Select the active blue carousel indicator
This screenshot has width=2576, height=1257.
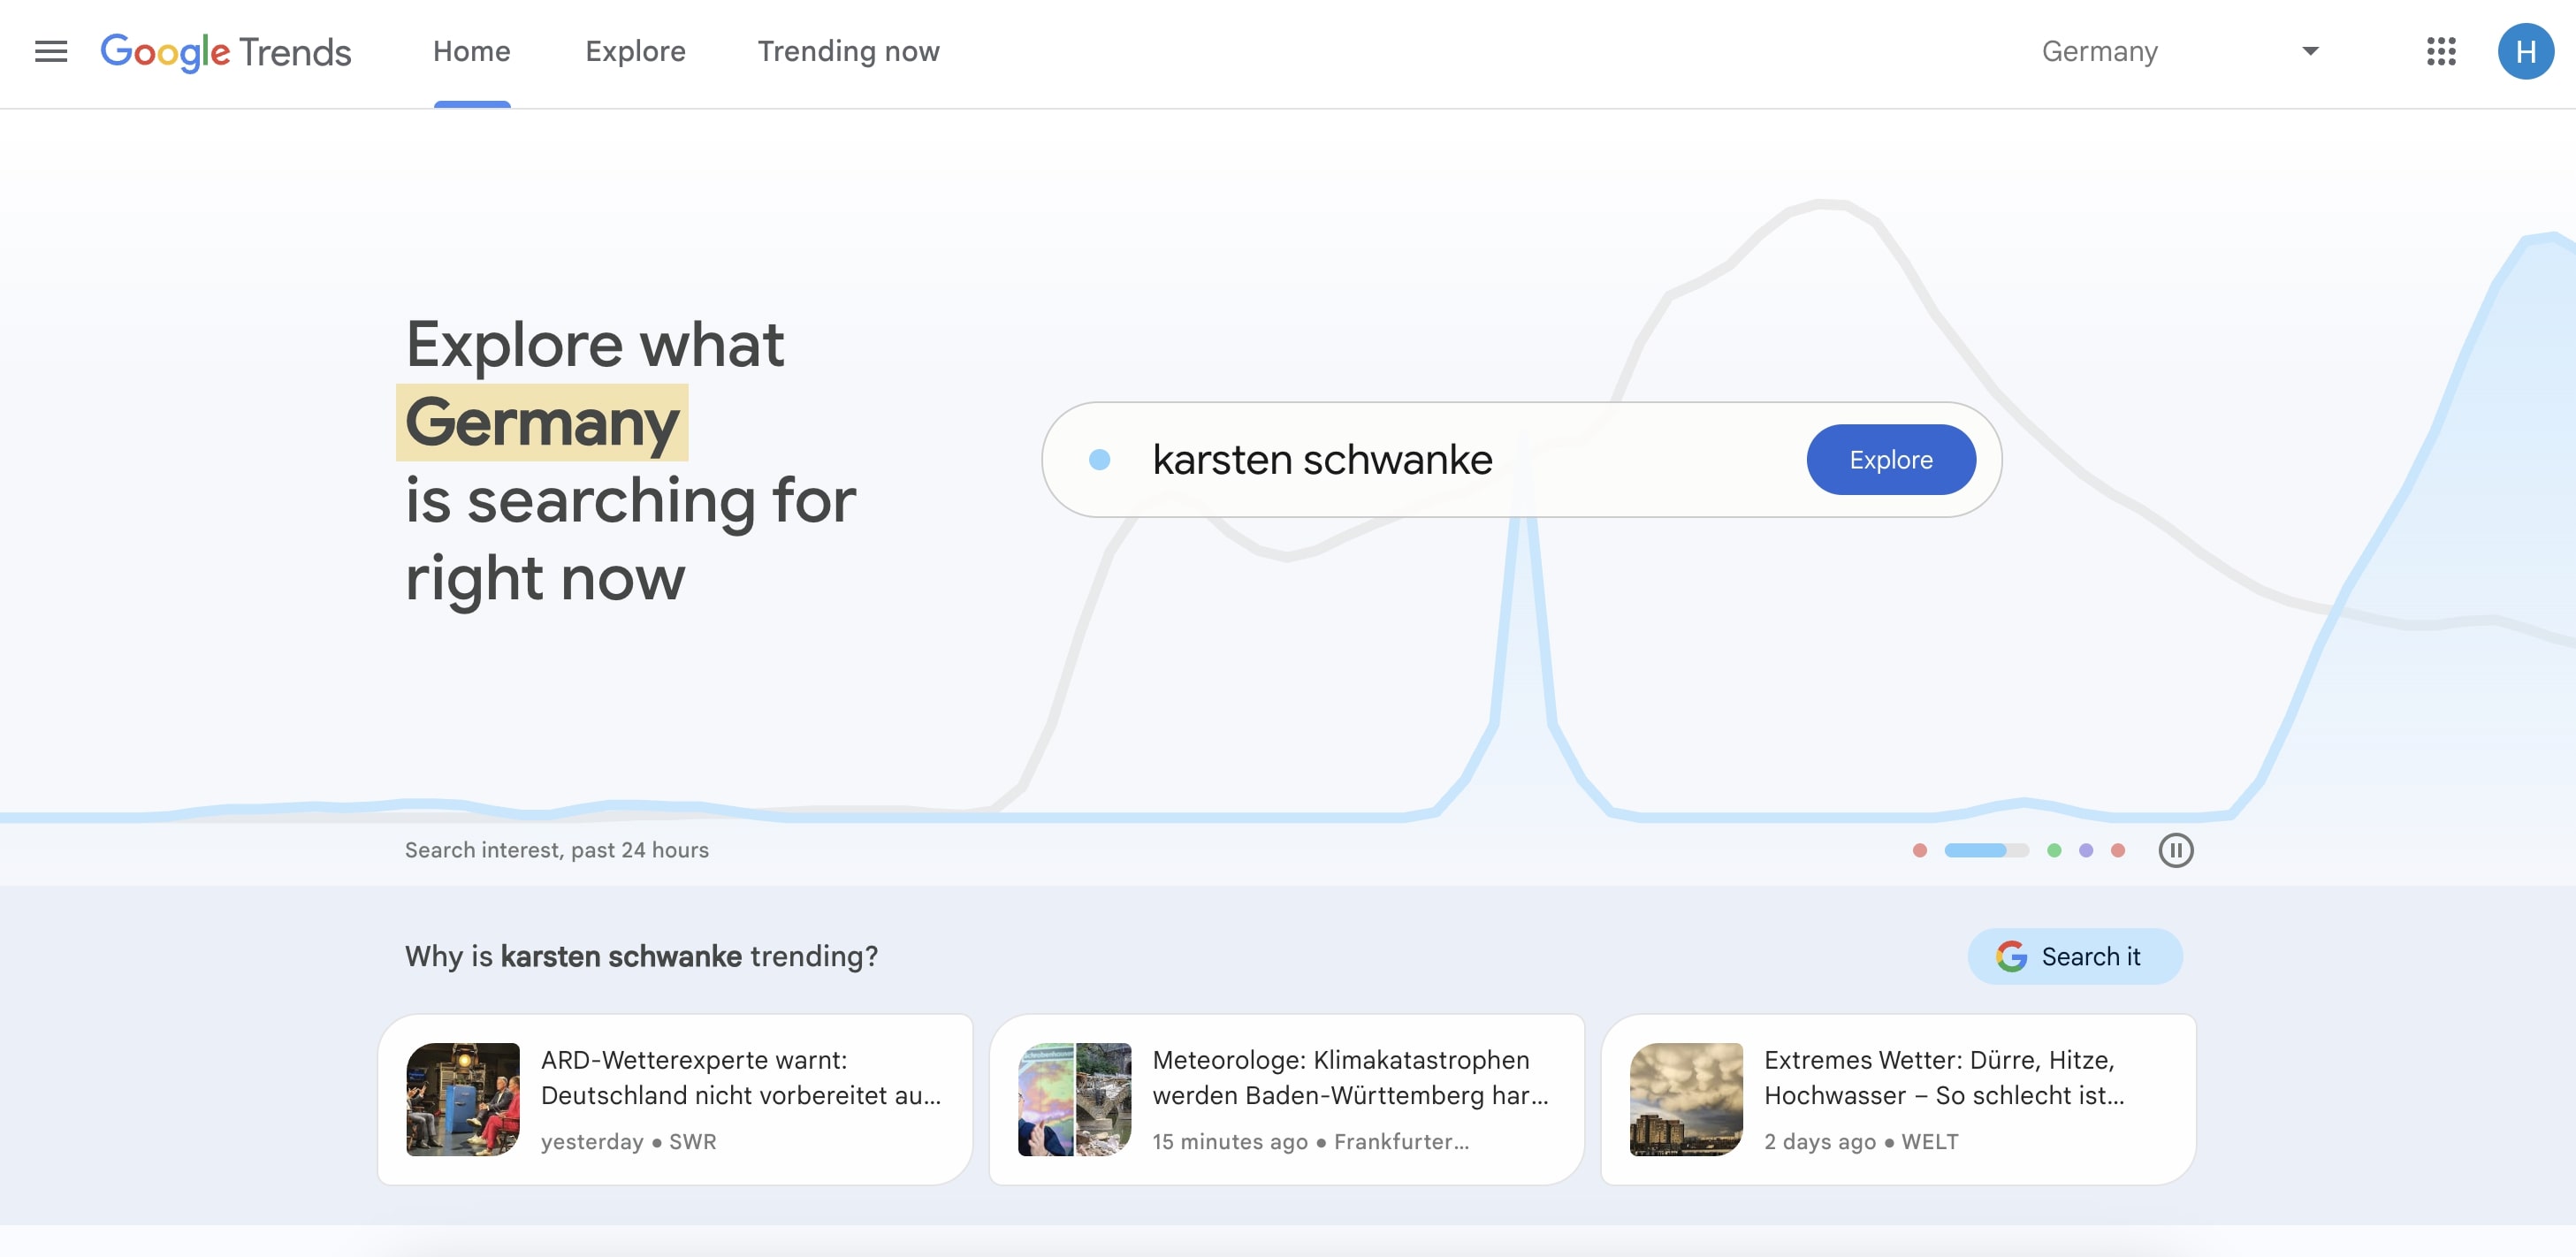pos(1986,850)
